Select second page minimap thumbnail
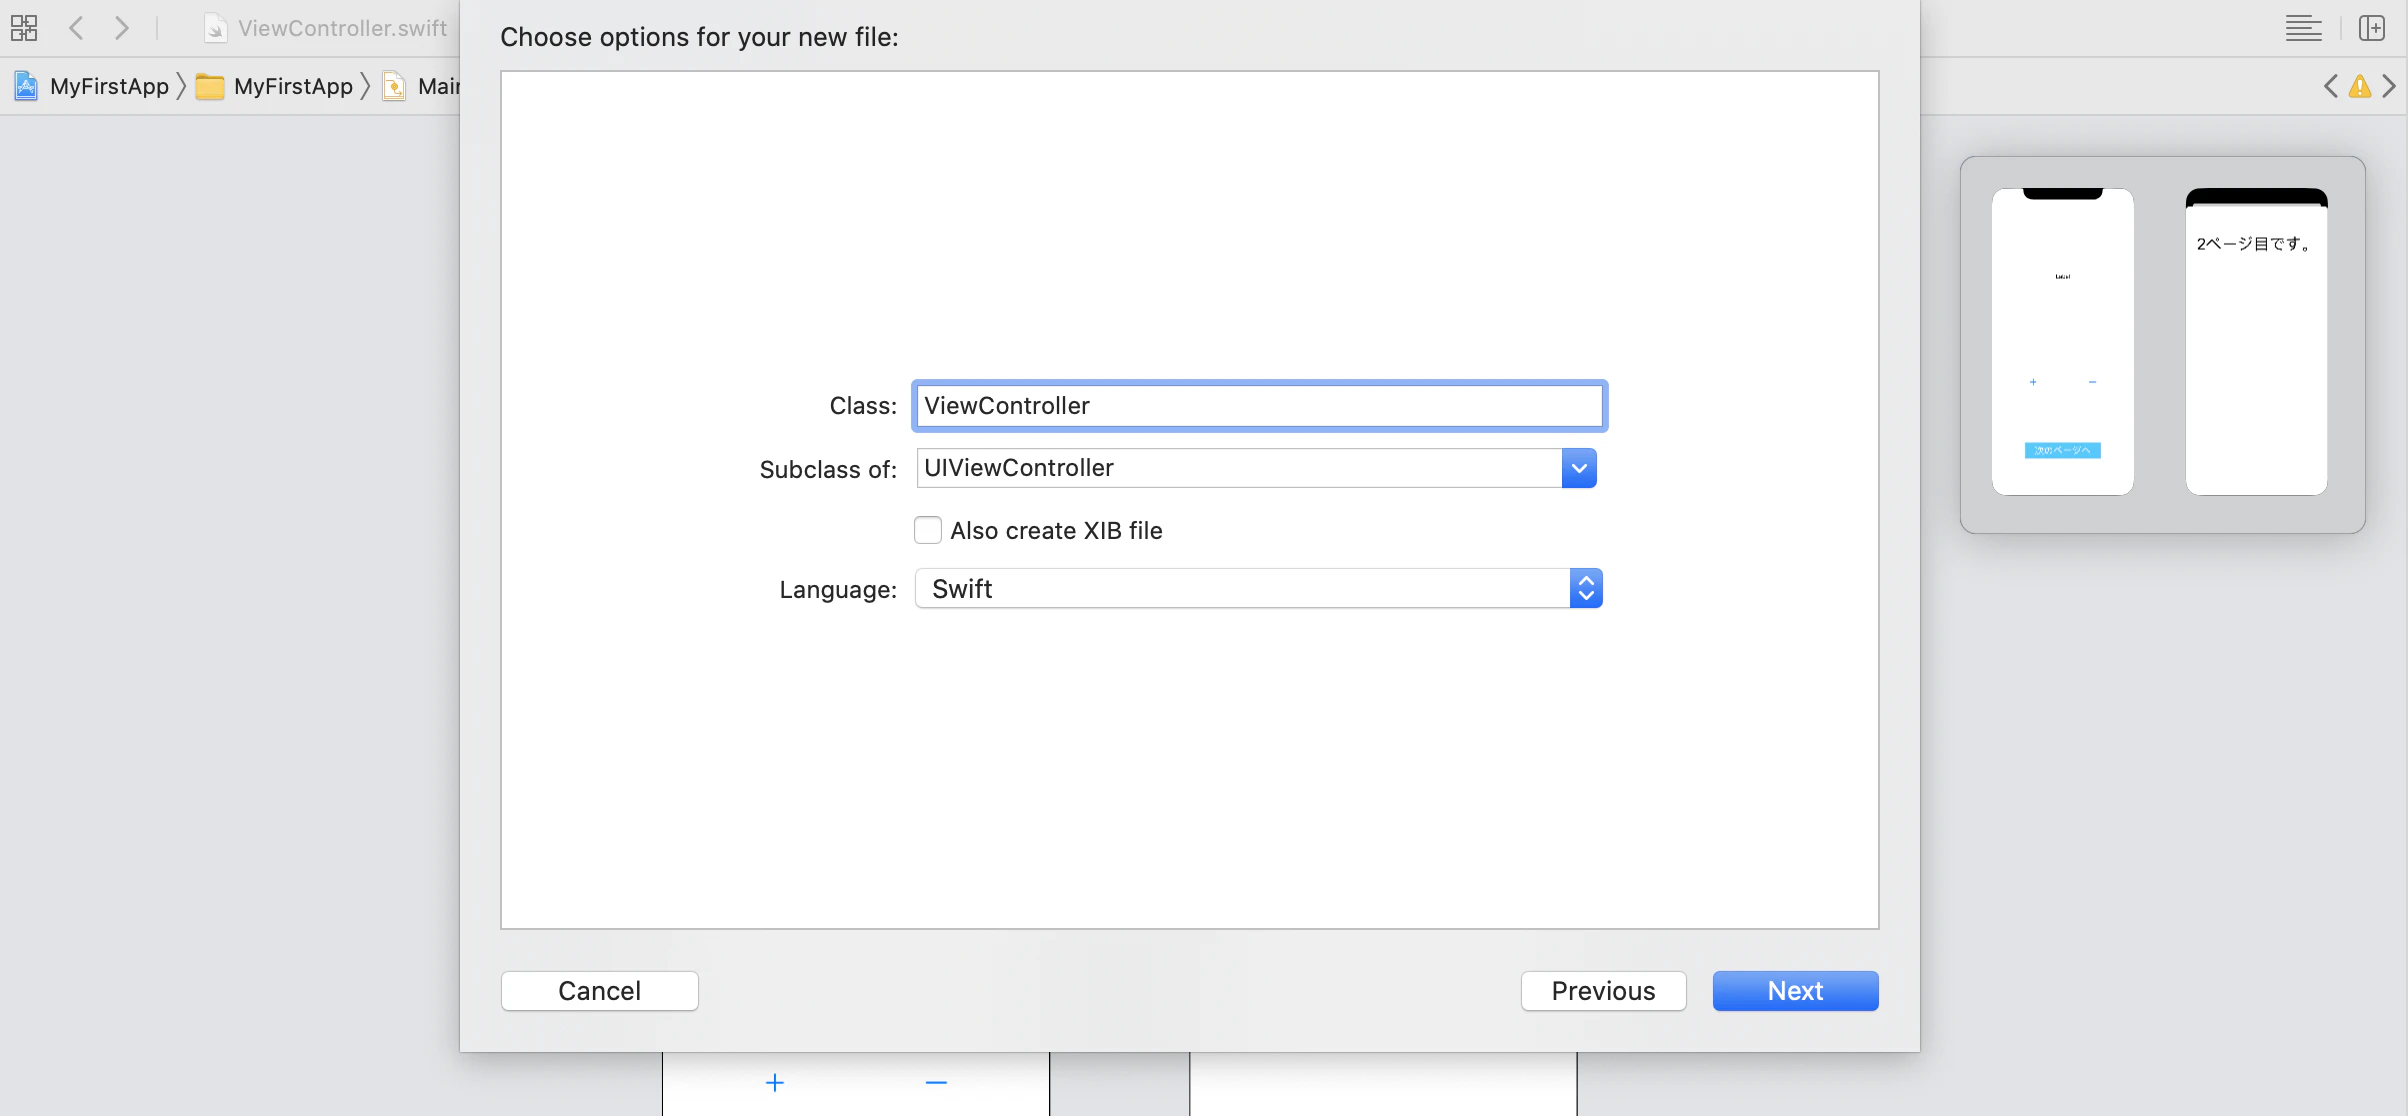Image resolution: width=2408 pixels, height=1116 pixels. pyautogui.click(x=2256, y=342)
